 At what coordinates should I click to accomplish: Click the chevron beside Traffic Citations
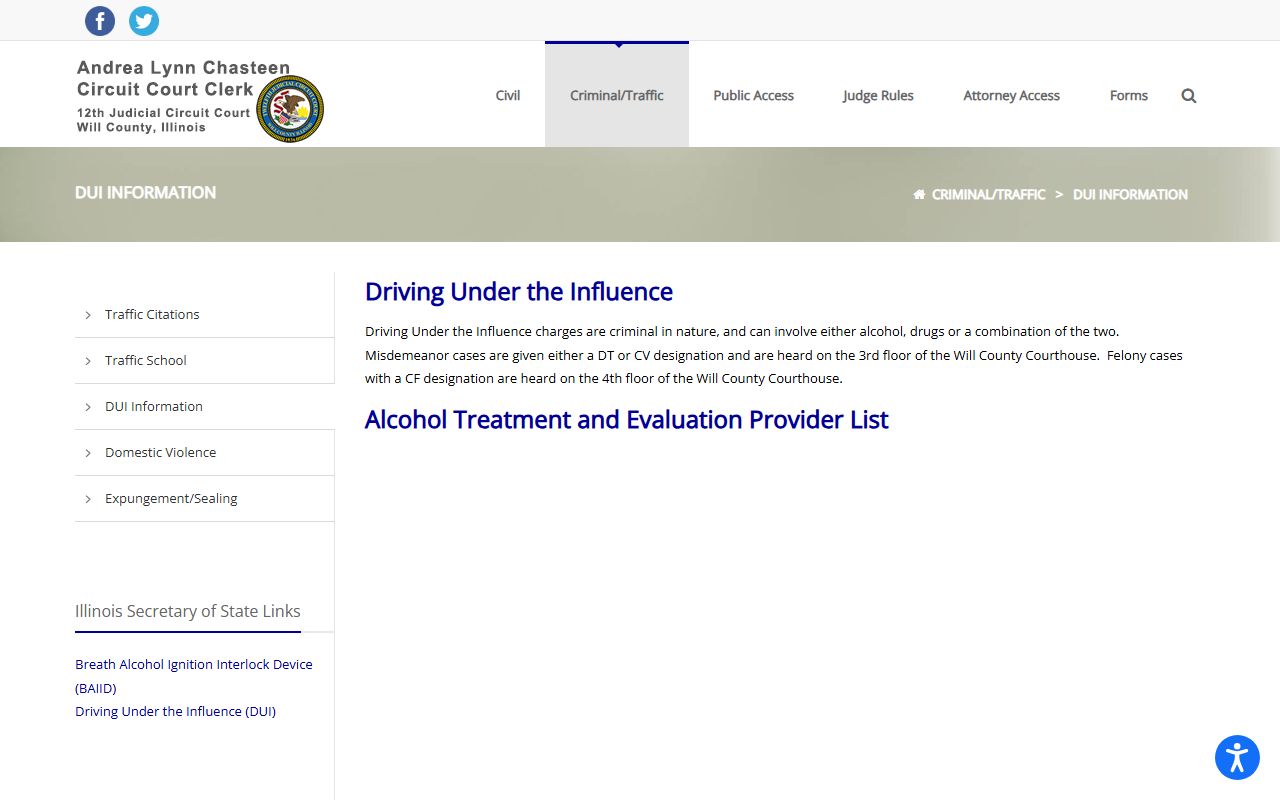[x=88, y=315]
